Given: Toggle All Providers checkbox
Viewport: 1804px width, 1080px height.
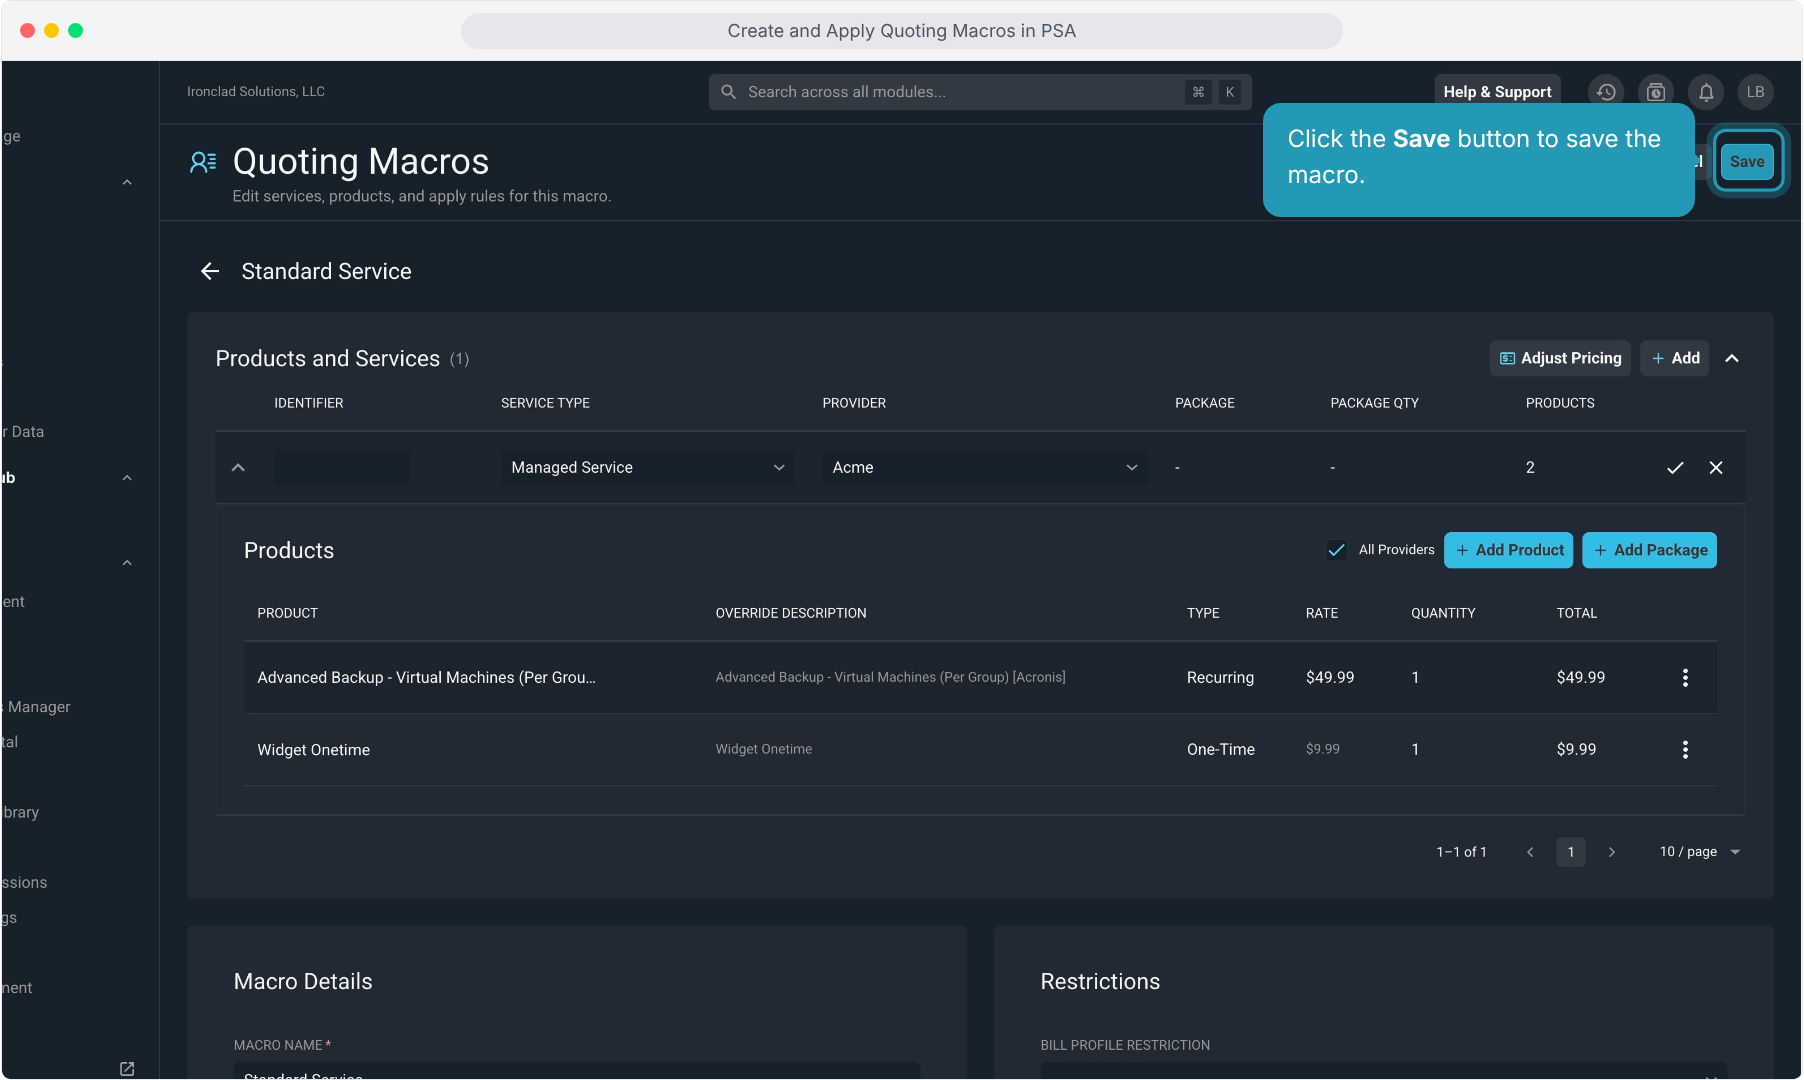Looking at the screenshot, I should [1336, 550].
